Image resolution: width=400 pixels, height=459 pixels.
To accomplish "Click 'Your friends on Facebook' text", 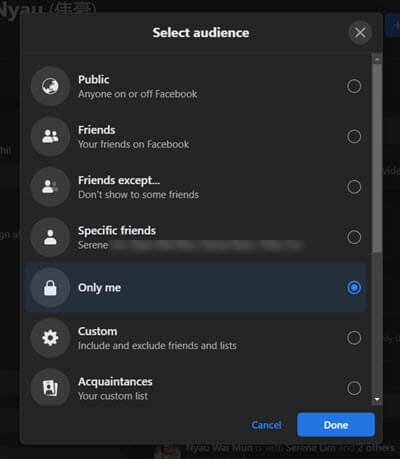I will pyautogui.click(x=134, y=145).
